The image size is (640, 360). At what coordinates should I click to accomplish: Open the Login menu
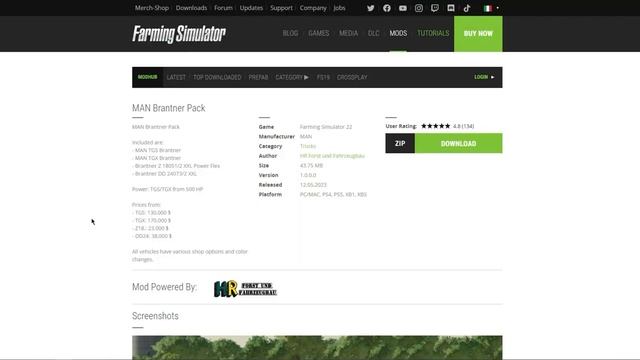(484, 77)
